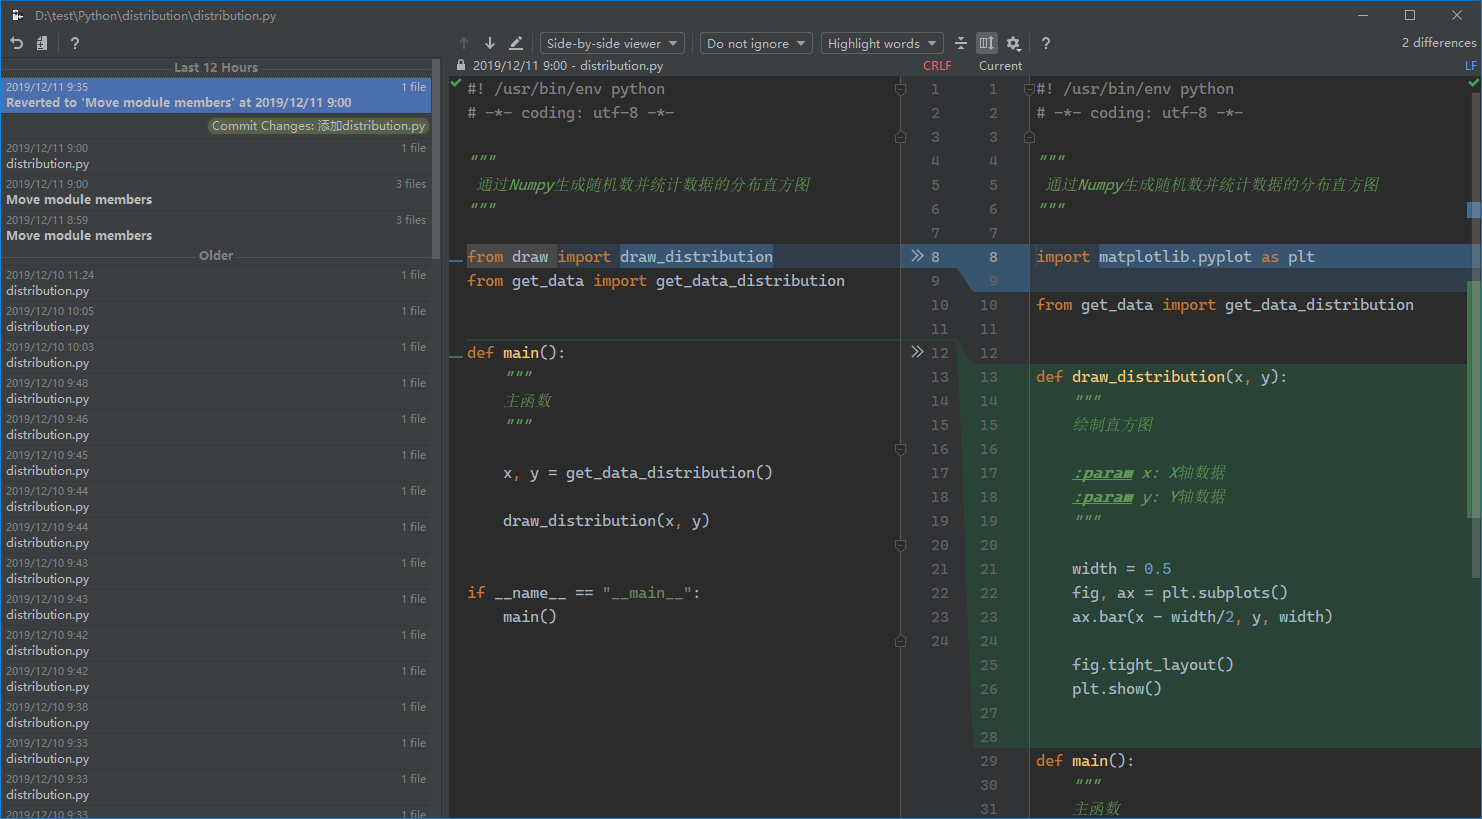Apply the line 12 change using chevron arrows
Image resolution: width=1482 pixels, height=819 pixels.
[917, 352]
